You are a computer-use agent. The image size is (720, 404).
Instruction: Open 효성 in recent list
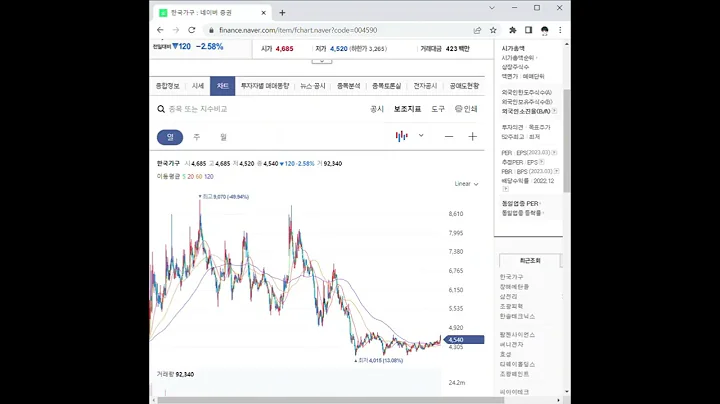point(505,354)
